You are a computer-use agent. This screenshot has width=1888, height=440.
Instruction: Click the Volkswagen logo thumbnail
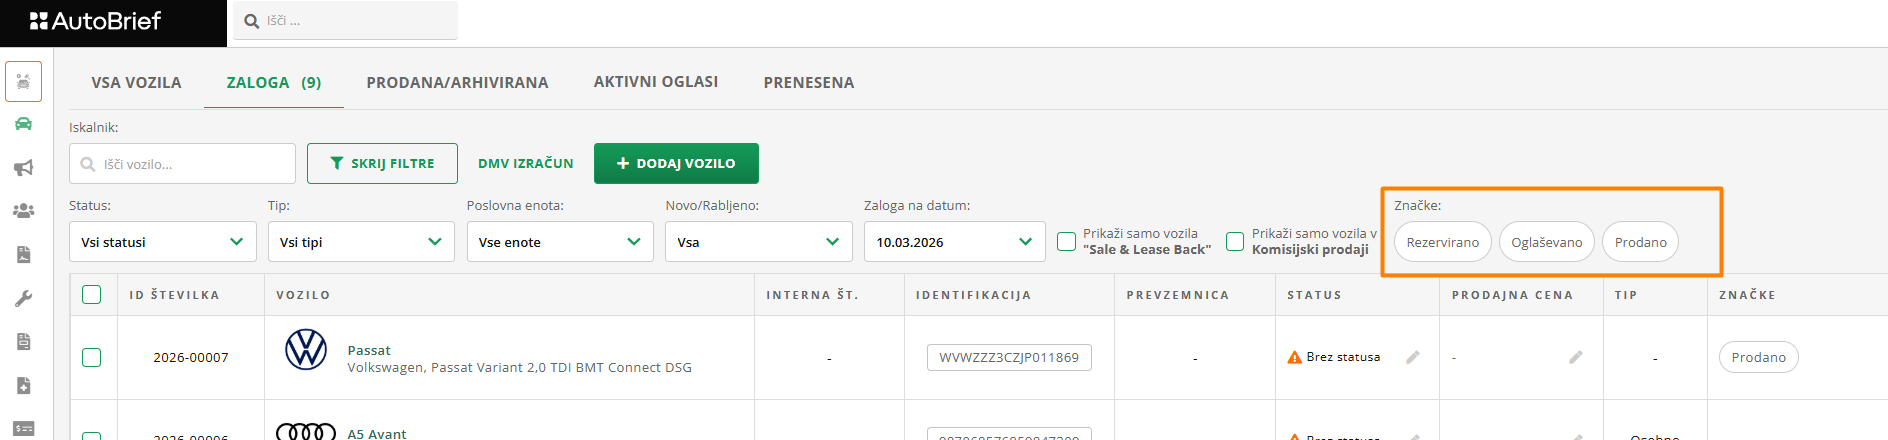click(306, 350)
